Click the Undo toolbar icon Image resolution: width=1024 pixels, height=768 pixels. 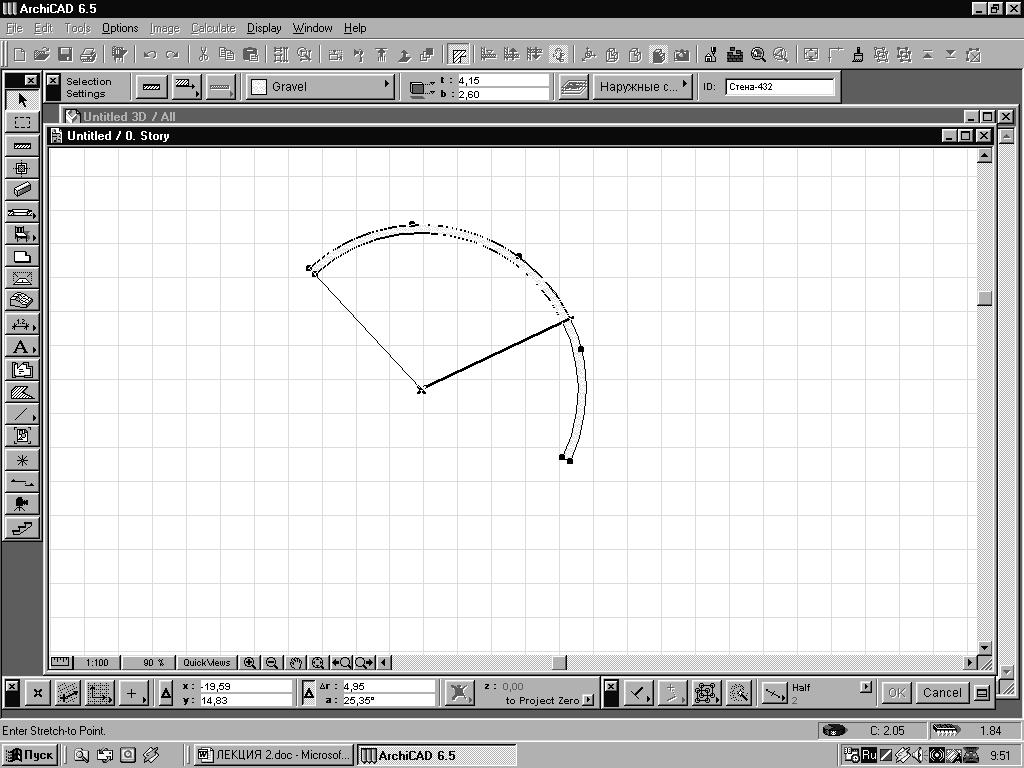150,55
